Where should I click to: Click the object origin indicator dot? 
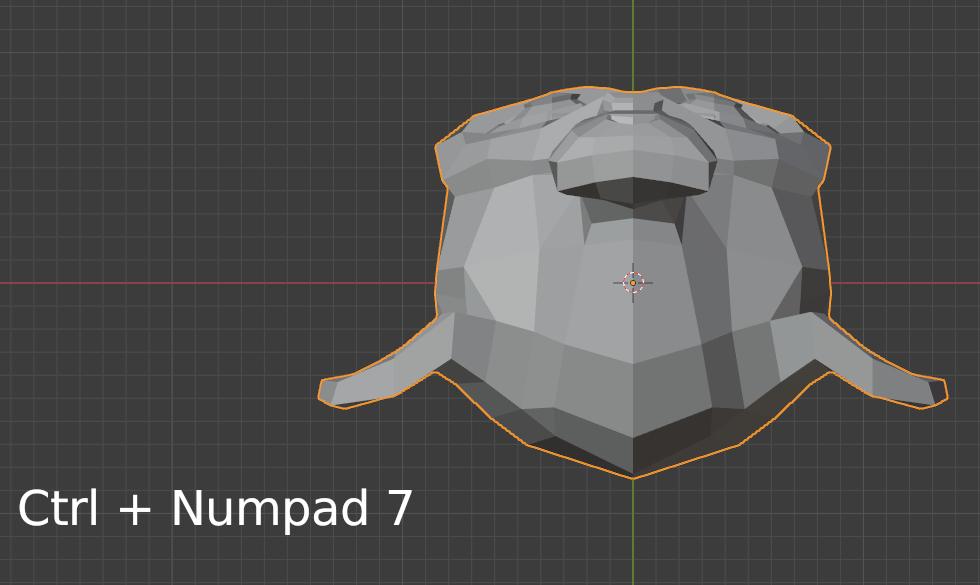click(633, 283)
